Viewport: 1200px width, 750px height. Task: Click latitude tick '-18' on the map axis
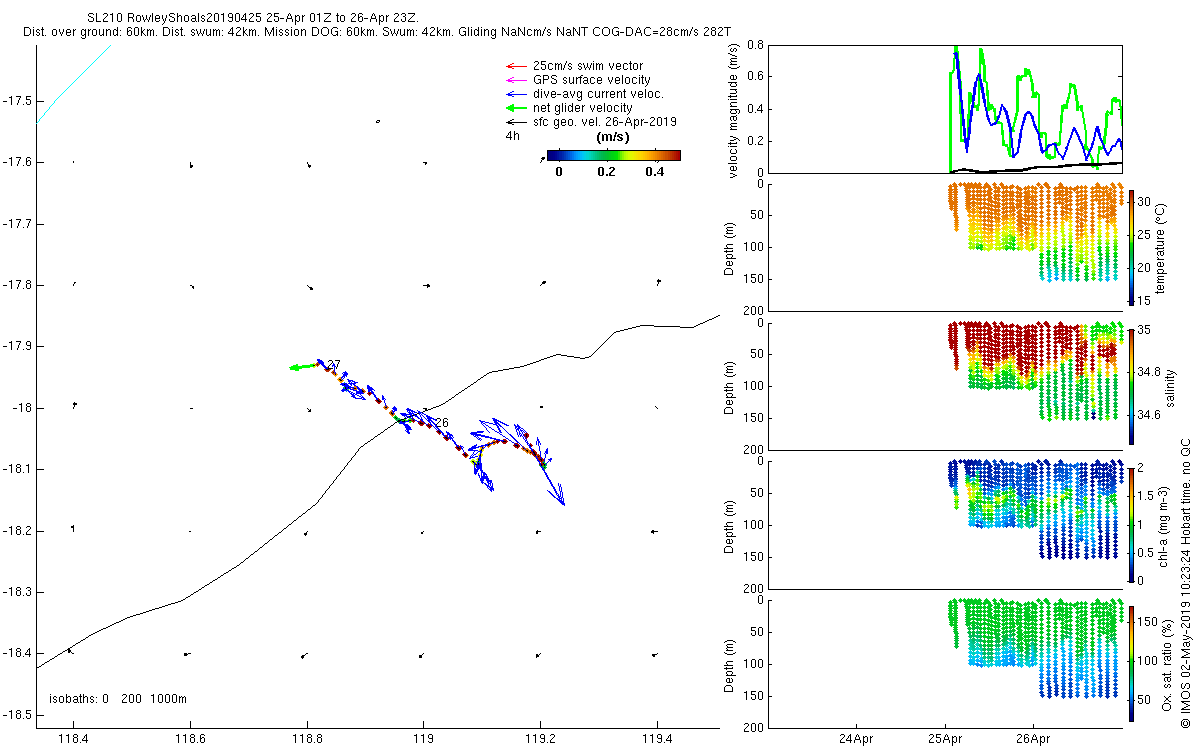23,408
